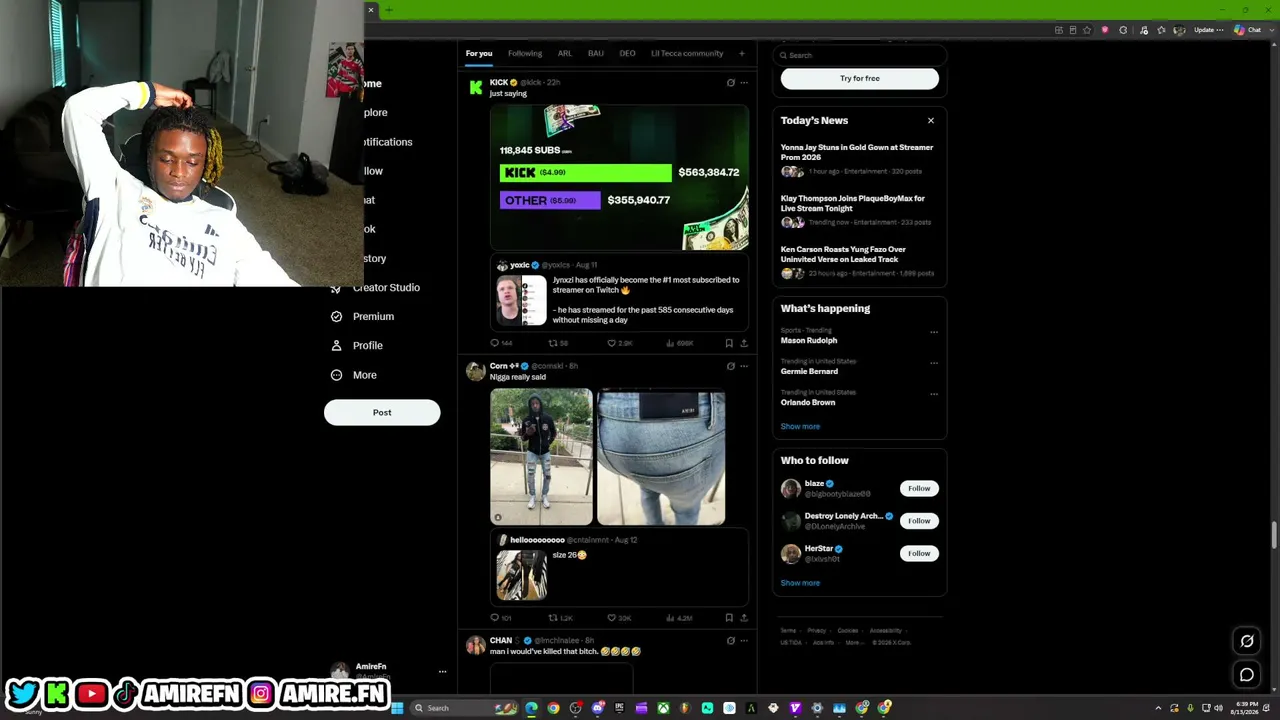
Task: Follow Destroy Lonely Archive account
Action: click(919, 520)
